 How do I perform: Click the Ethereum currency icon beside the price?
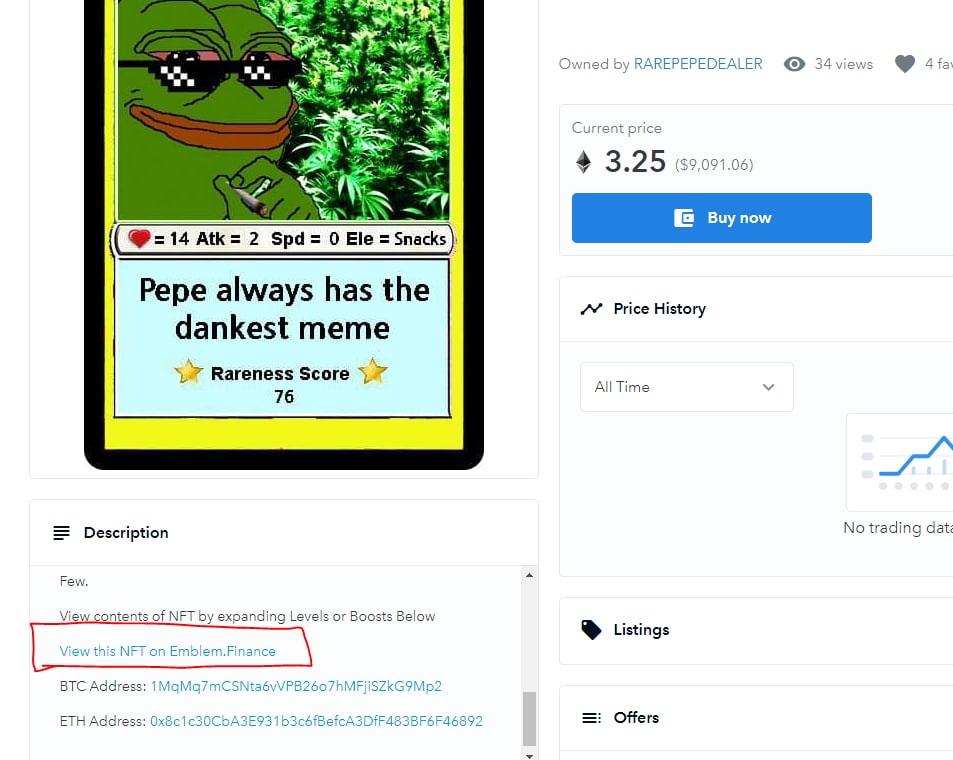tap(583, 162)
